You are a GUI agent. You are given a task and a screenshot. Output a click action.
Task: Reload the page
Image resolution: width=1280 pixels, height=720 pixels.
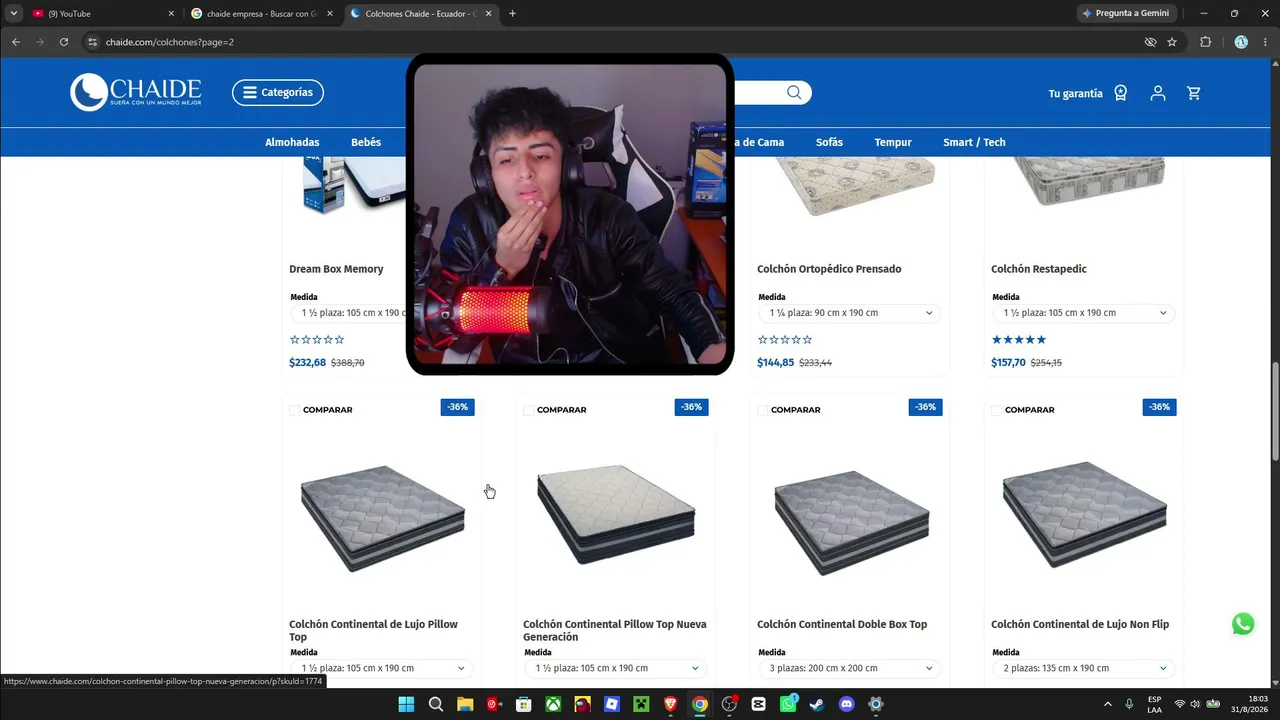coord(64,42)
